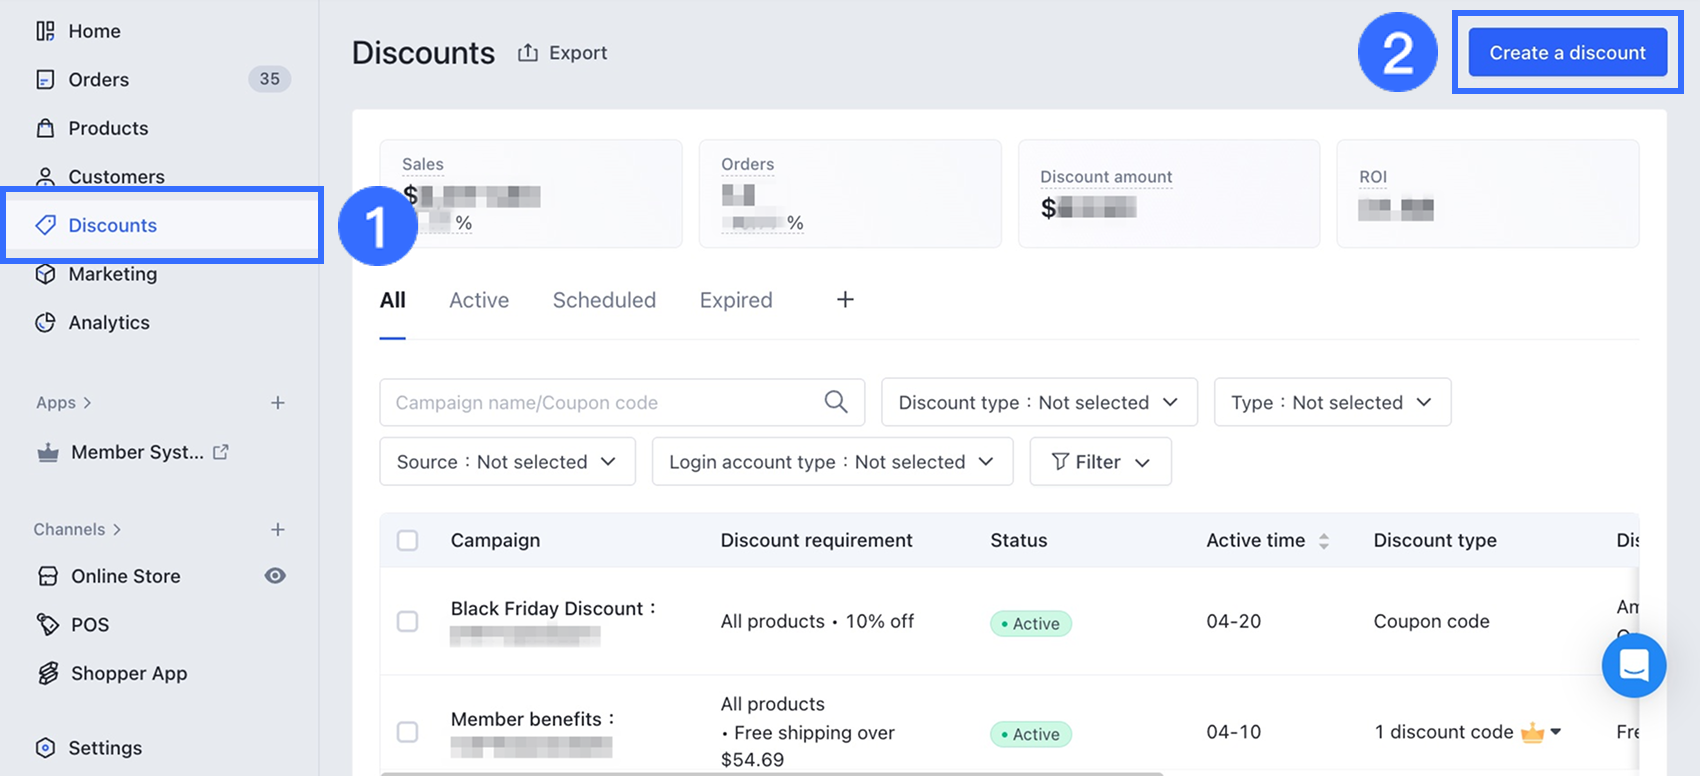This screenshot has width=1700, height=776.
Task: Check the Black Friday Discount checkbox
Action: point(408,622)
